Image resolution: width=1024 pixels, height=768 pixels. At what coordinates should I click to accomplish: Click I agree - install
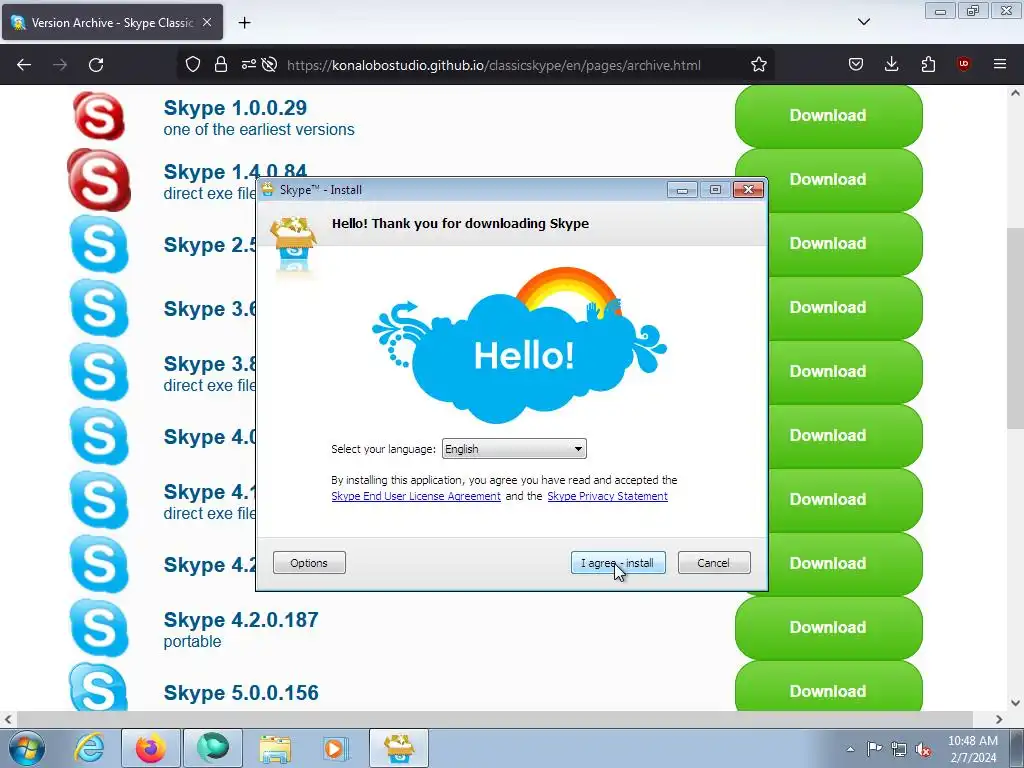(x=618, y=563)
